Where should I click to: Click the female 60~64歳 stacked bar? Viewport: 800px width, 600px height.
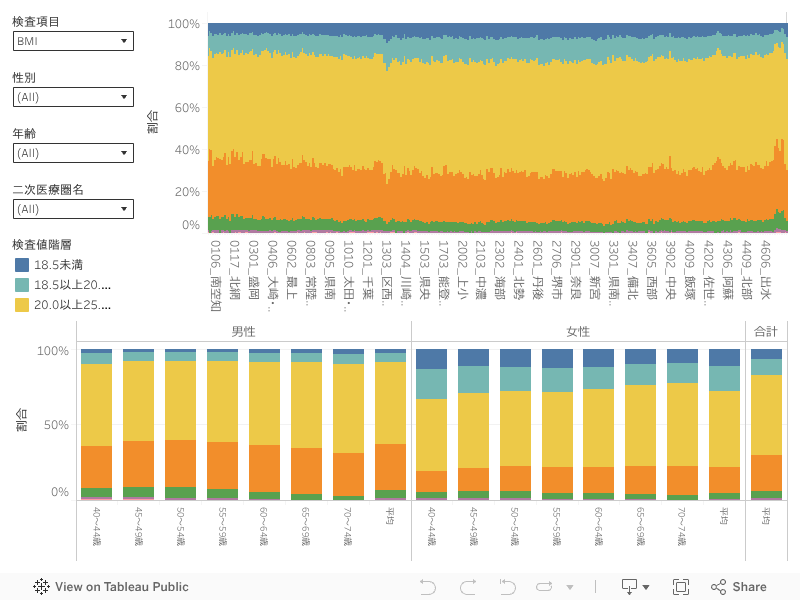coord(598,424)
